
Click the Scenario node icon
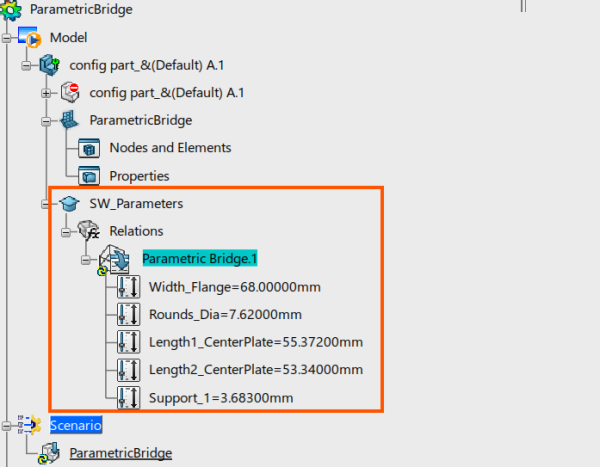[29, 425]
